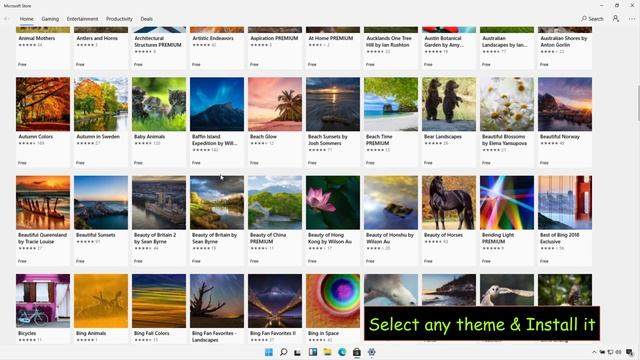Open the Widgets panel icon in taskbar

point(313,352)
